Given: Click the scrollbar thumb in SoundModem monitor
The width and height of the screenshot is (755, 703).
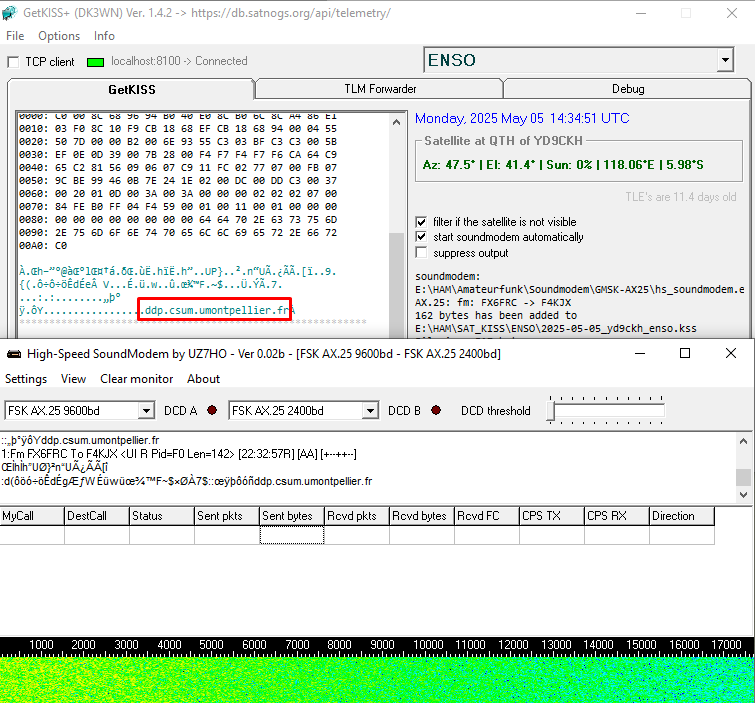Looking at the screenshot, I should point(743,477).
